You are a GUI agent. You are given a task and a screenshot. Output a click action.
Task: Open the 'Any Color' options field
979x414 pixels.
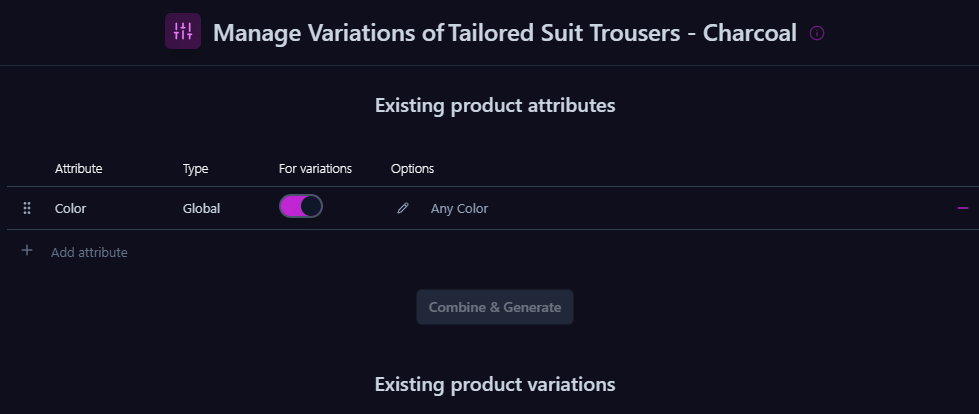[x=459, y=208]
